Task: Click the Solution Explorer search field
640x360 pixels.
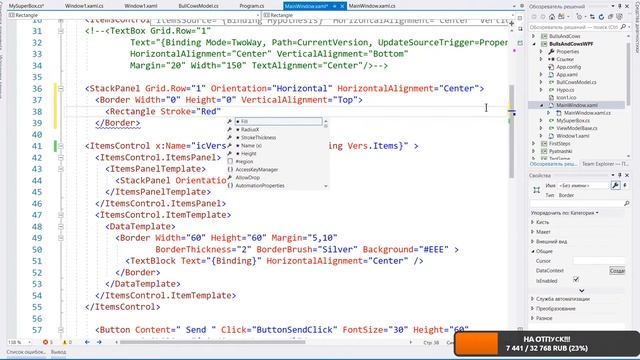Action: (x=573, y=27)
